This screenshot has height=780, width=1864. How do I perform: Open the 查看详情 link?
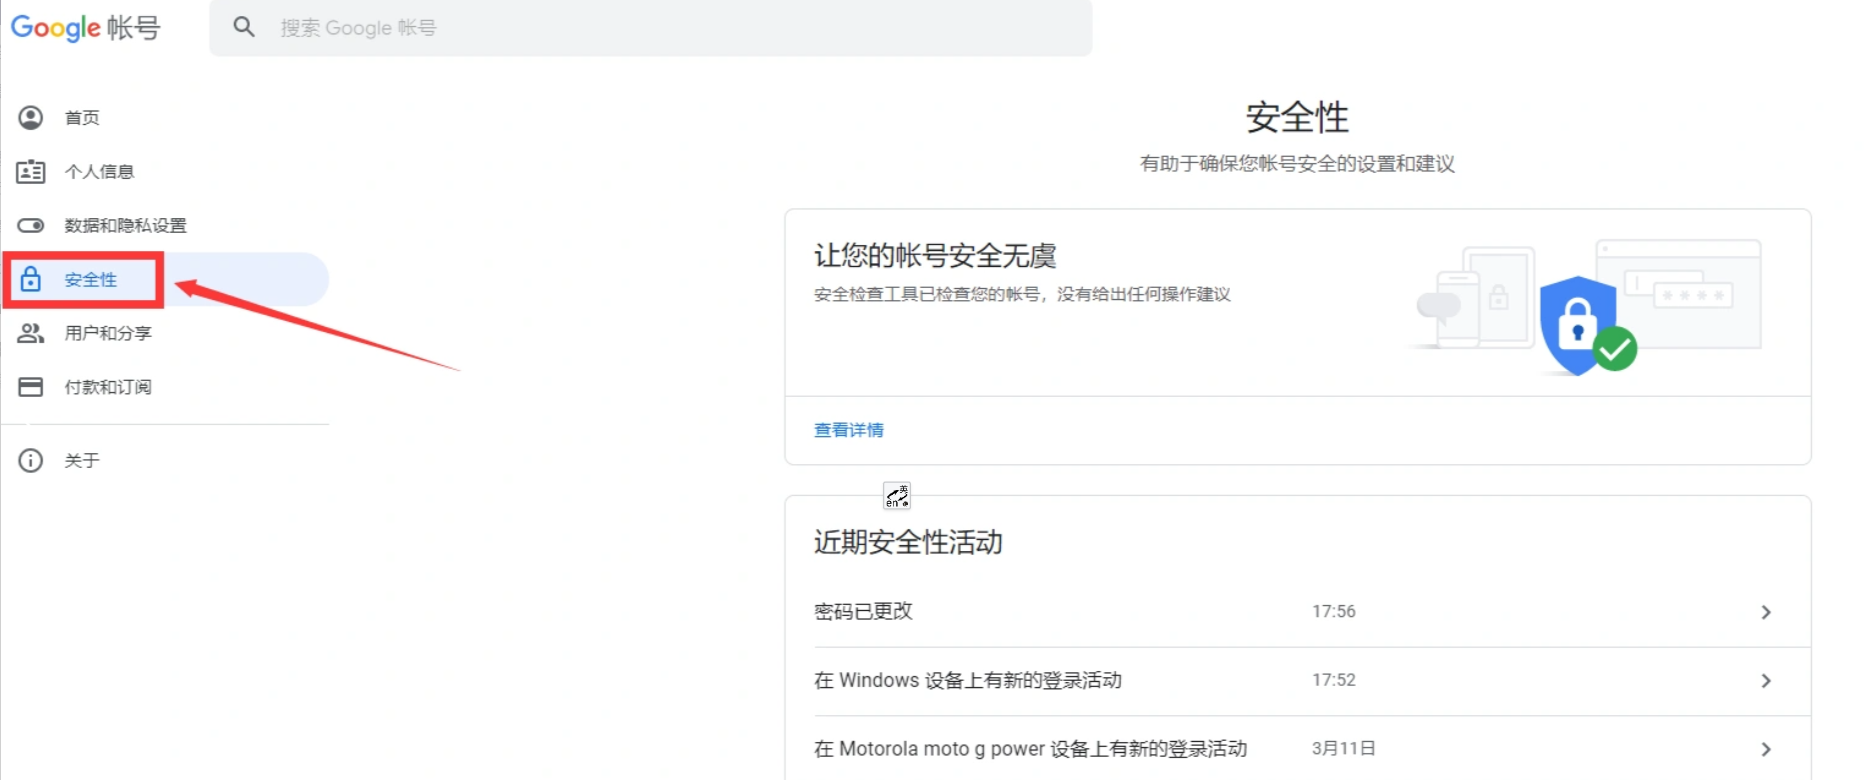(848, 430)
